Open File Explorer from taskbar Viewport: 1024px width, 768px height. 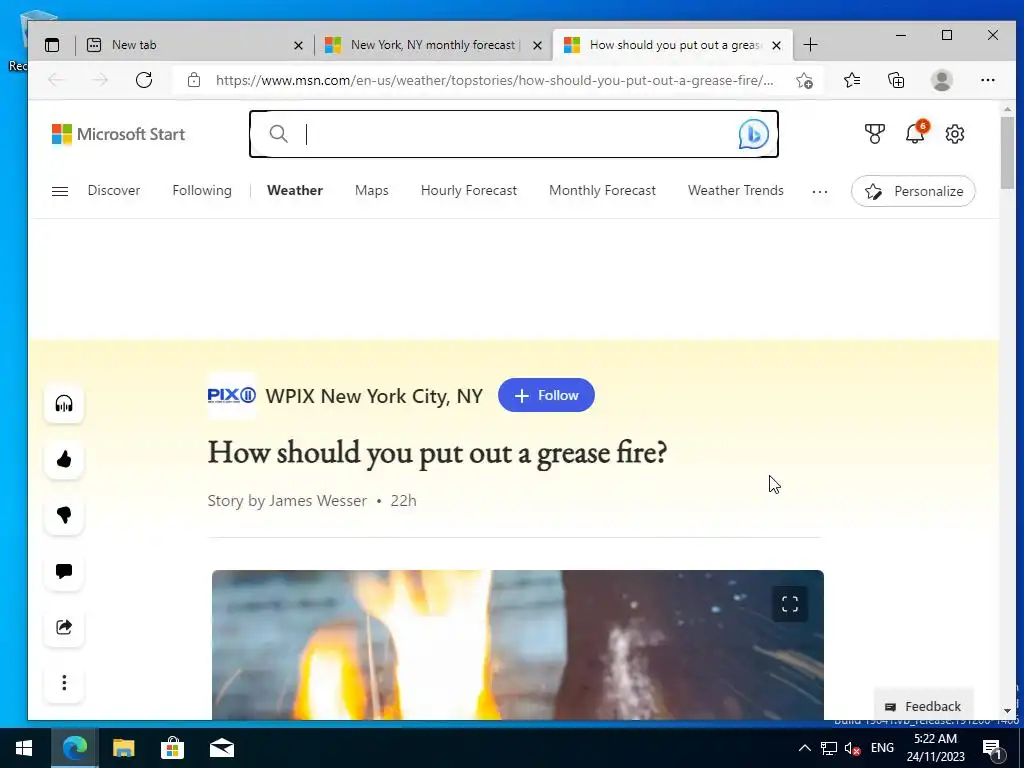click(x=123, y=748)
